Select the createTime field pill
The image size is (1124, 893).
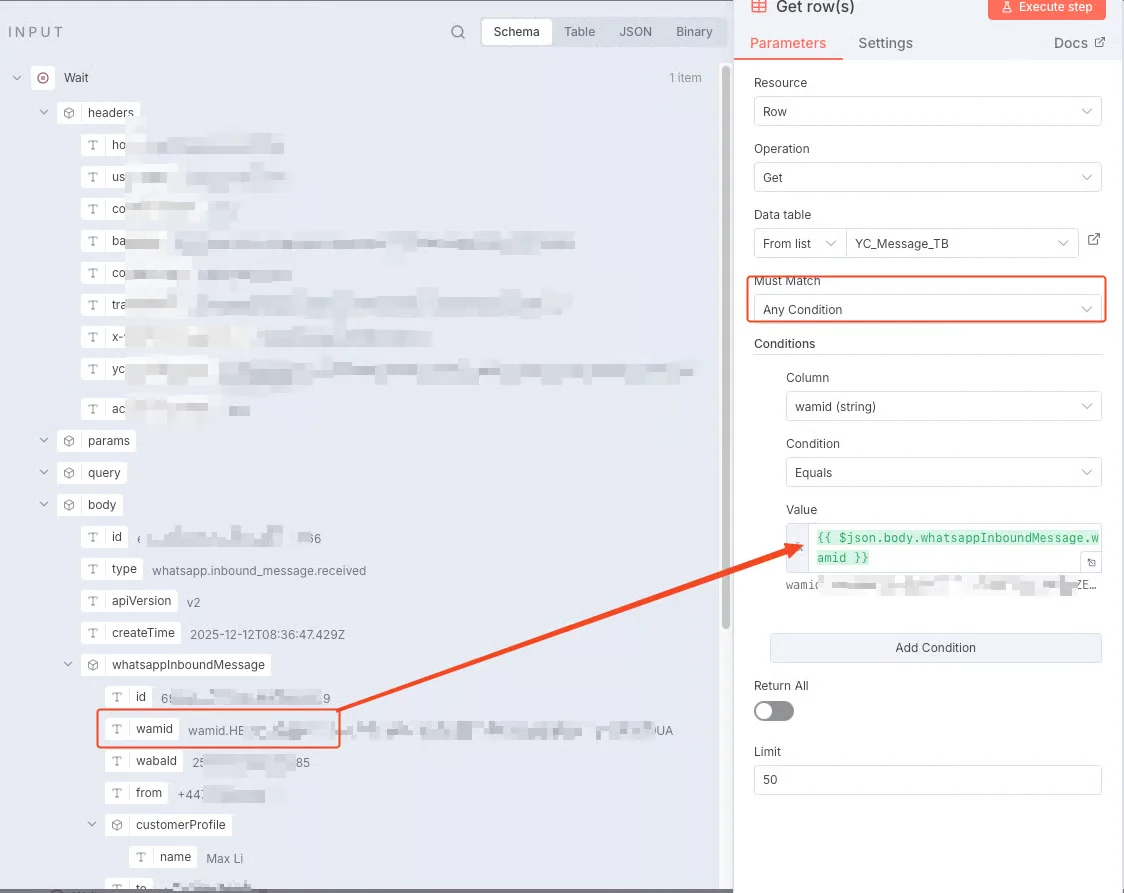pos(131,633)
